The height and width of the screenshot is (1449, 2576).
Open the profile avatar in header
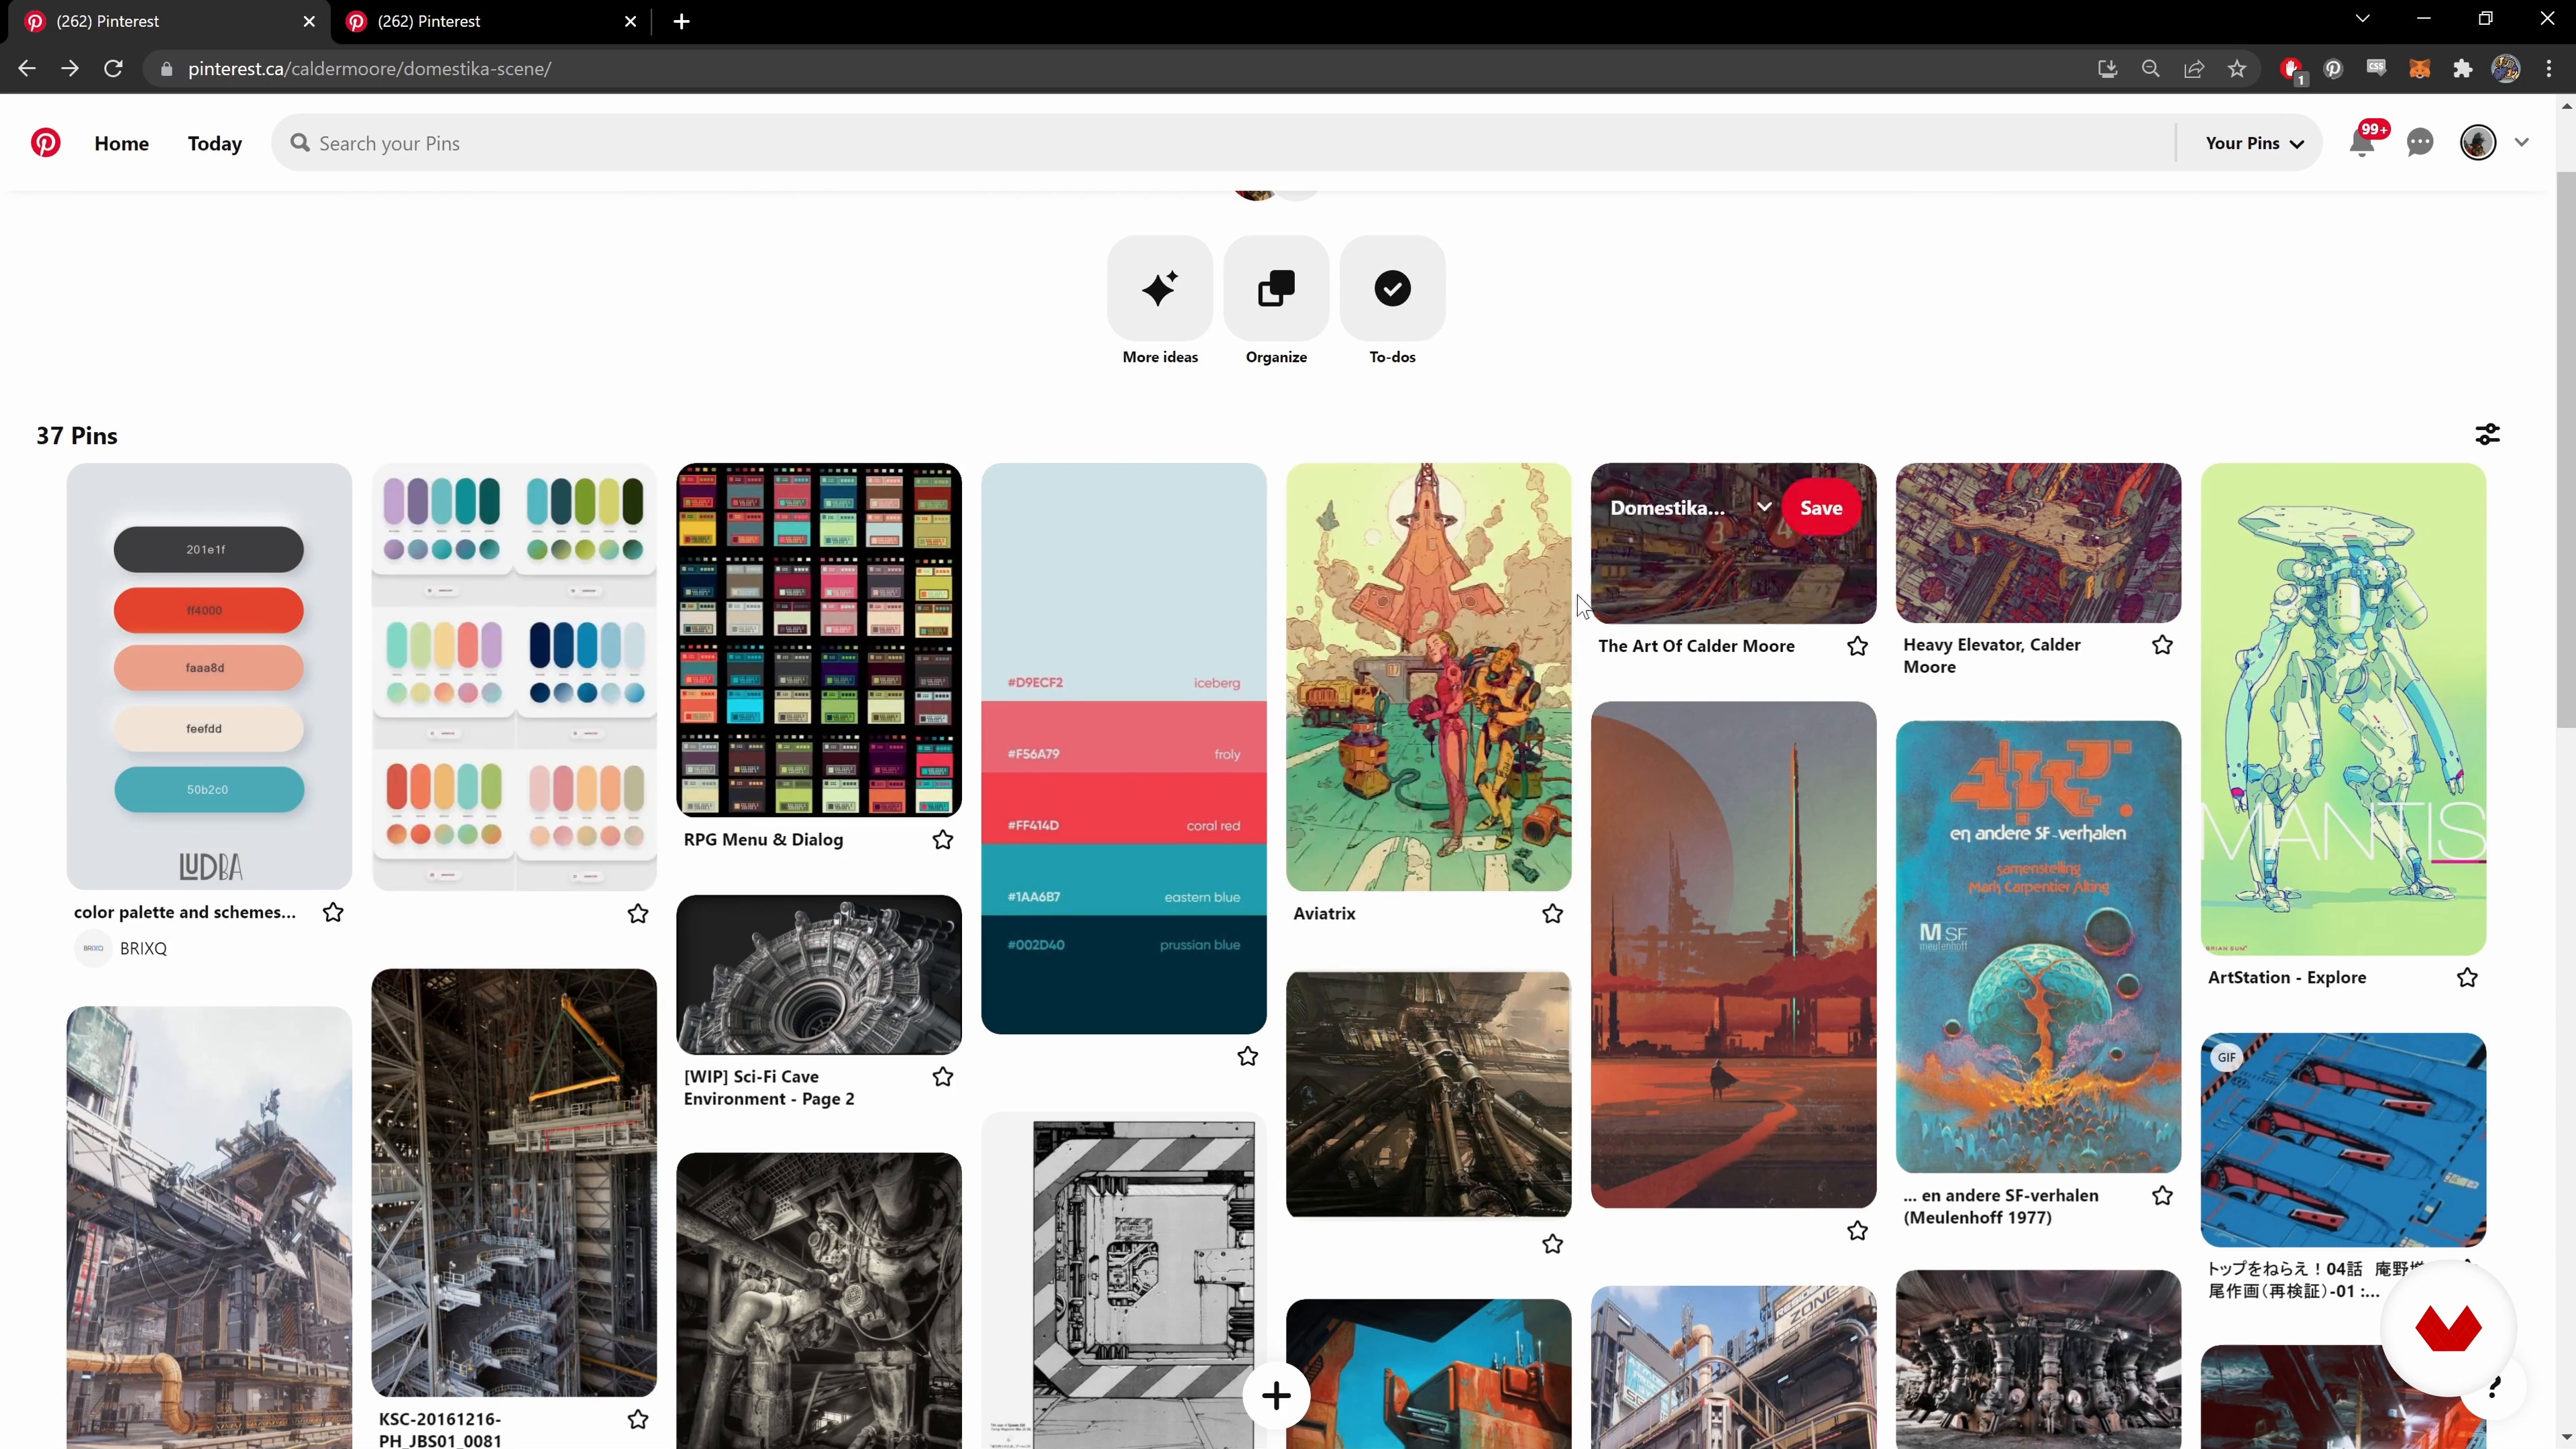click(2478, 143)
